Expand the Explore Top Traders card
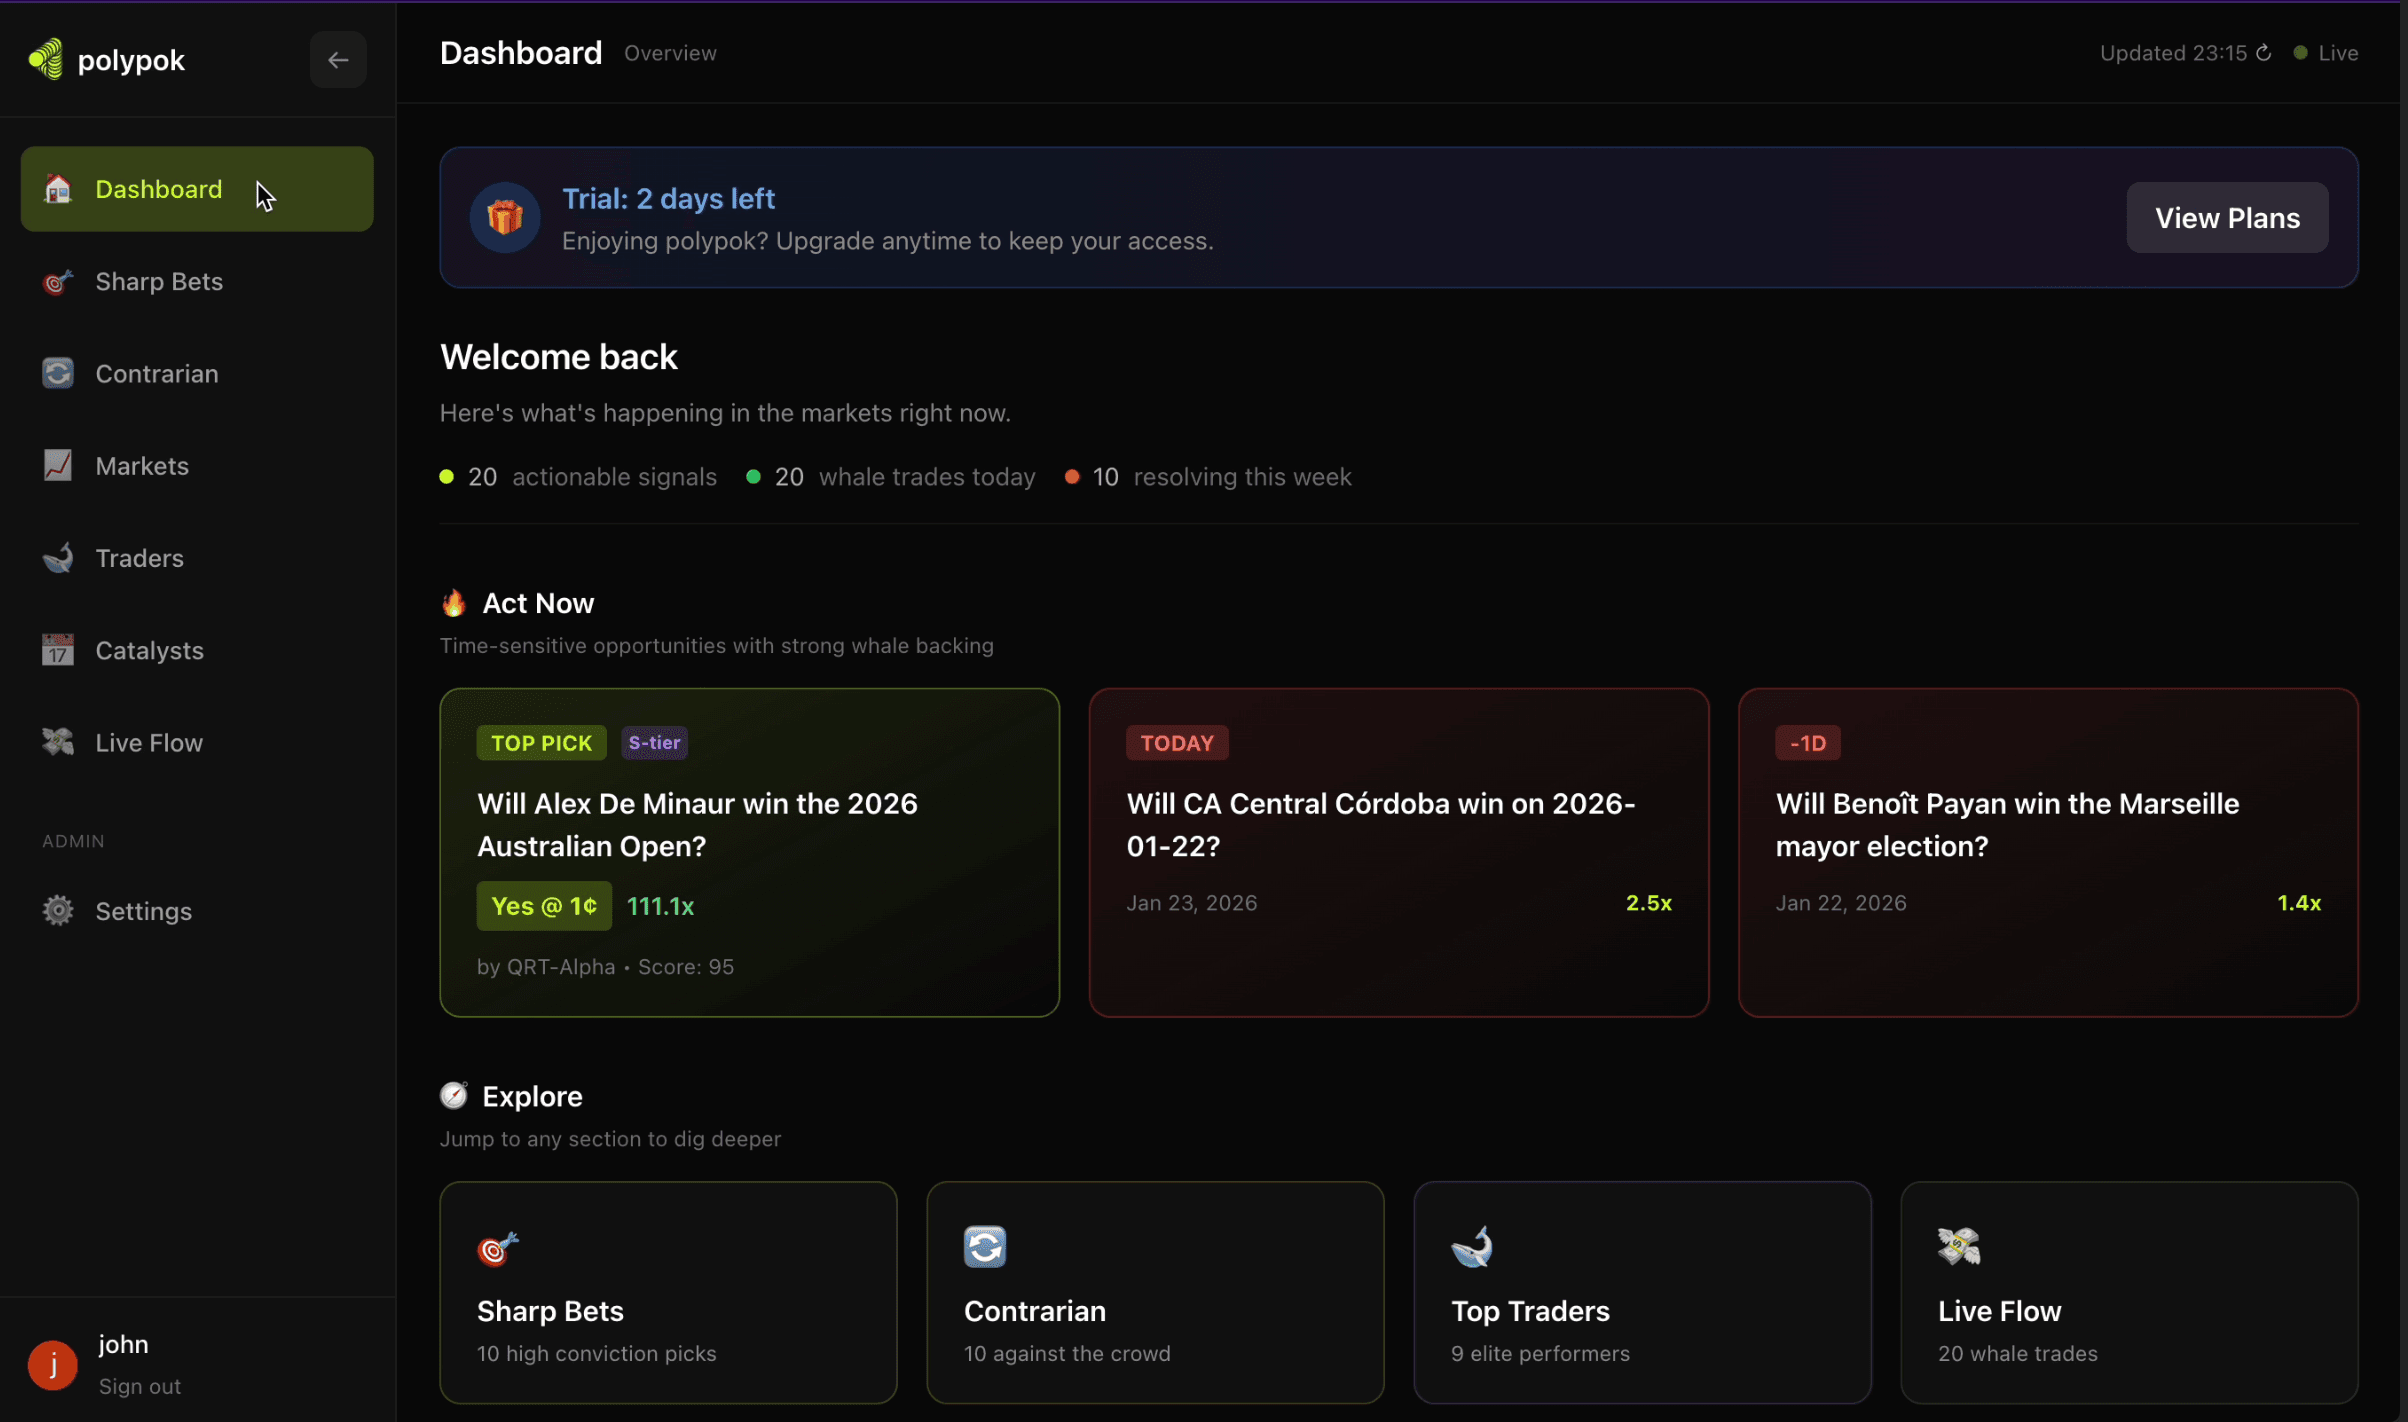Image resolution: width=2408 pixels, height=1422 pixels. pyautogui.click(x=1642, y=1293)
